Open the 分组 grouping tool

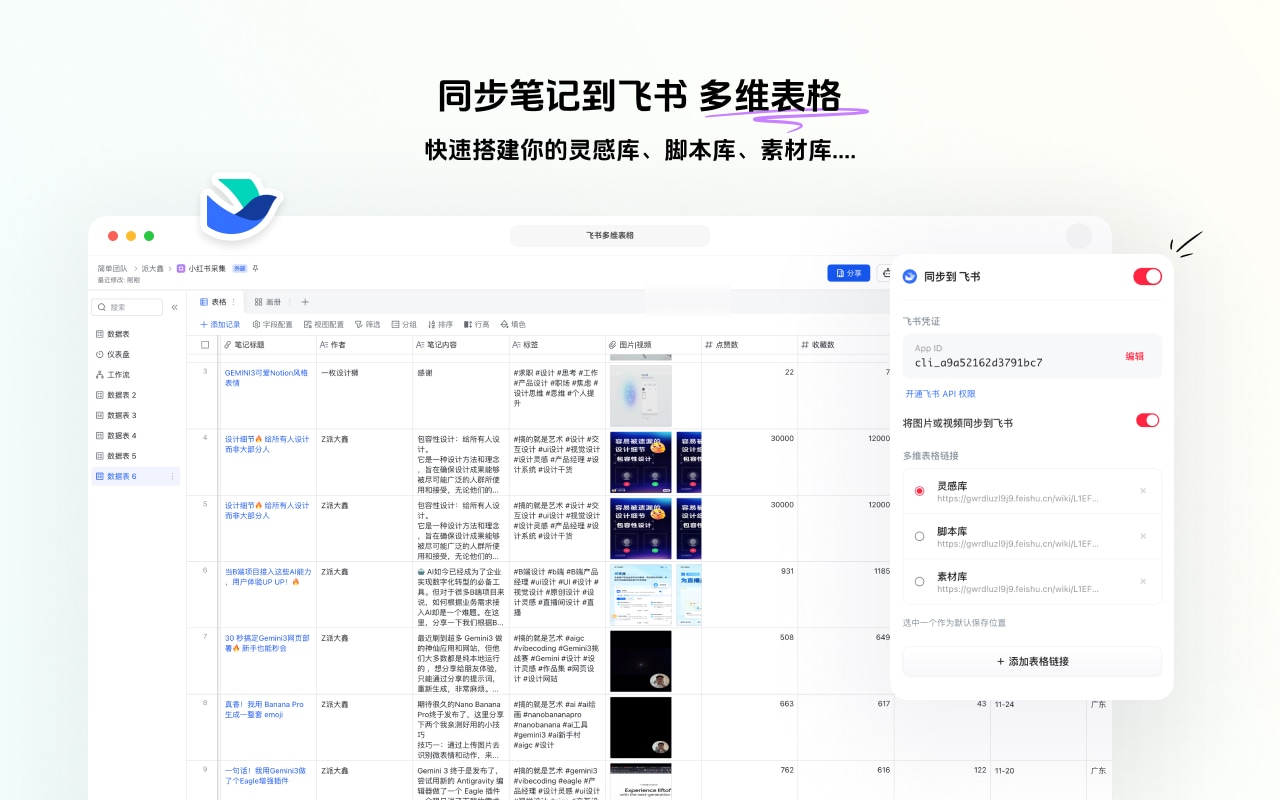[404, 324]
